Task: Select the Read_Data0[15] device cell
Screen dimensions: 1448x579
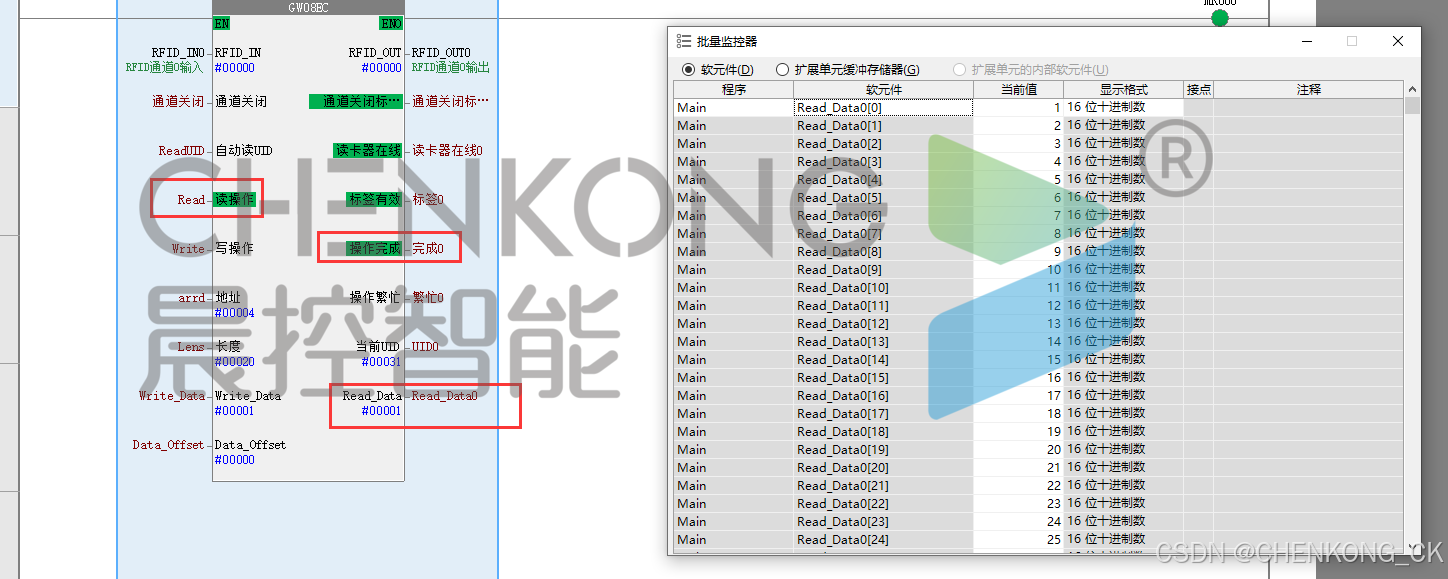Action: (884, 377)
